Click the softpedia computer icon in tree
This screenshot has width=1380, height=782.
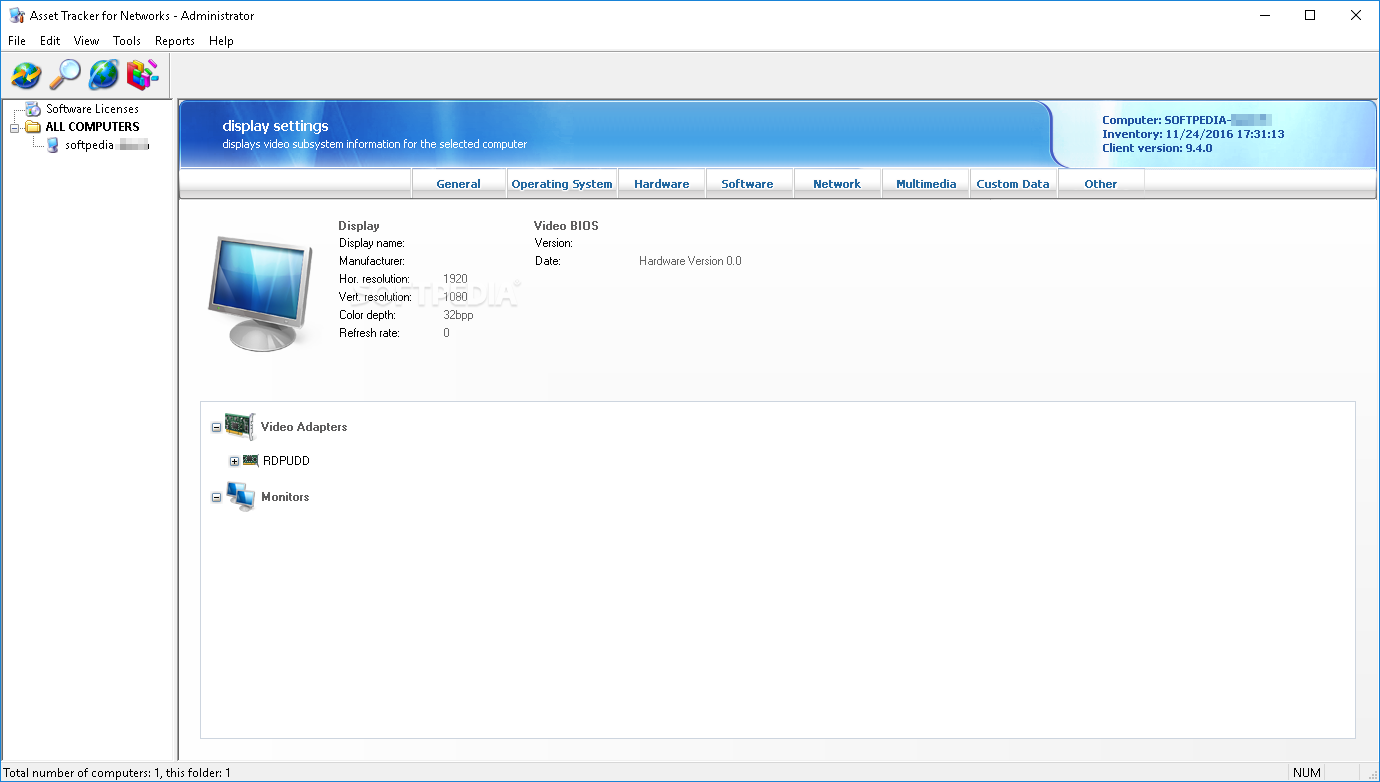(x=53, y=145)
